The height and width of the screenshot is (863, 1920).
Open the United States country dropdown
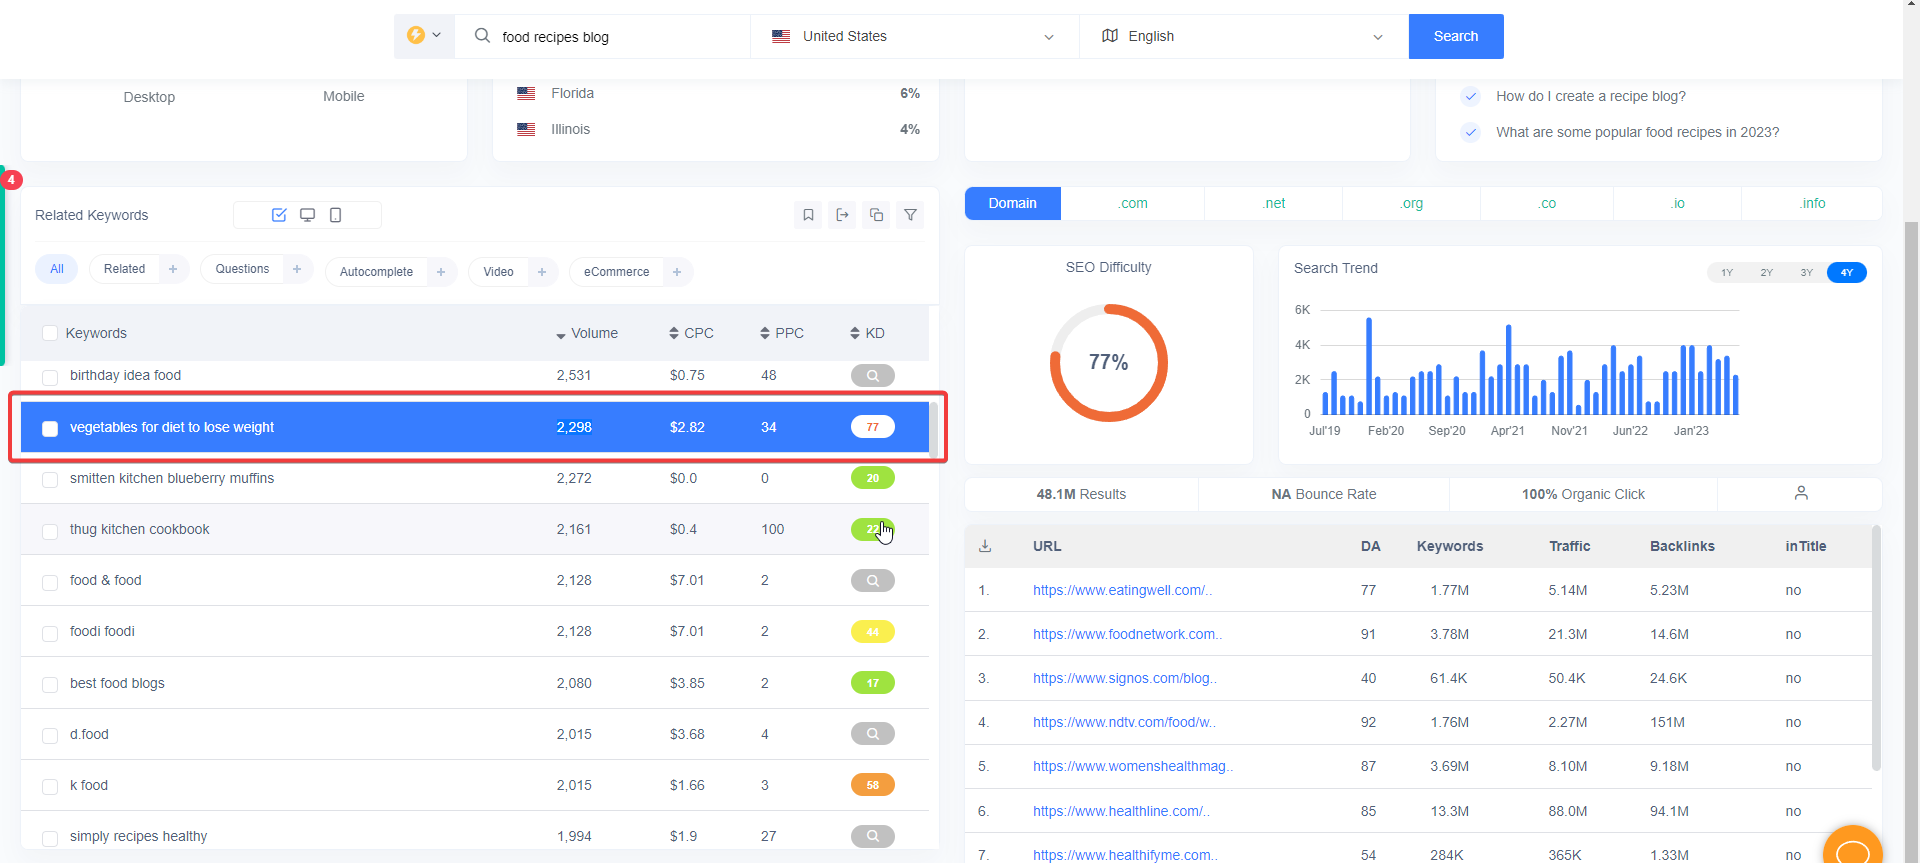914,37
